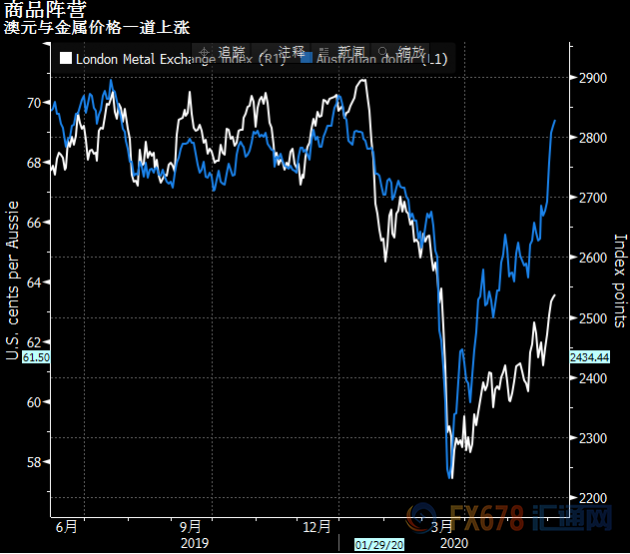Select the 2434.44 right axis value tag
Screen dimensions: 630x554
point(590,357)
